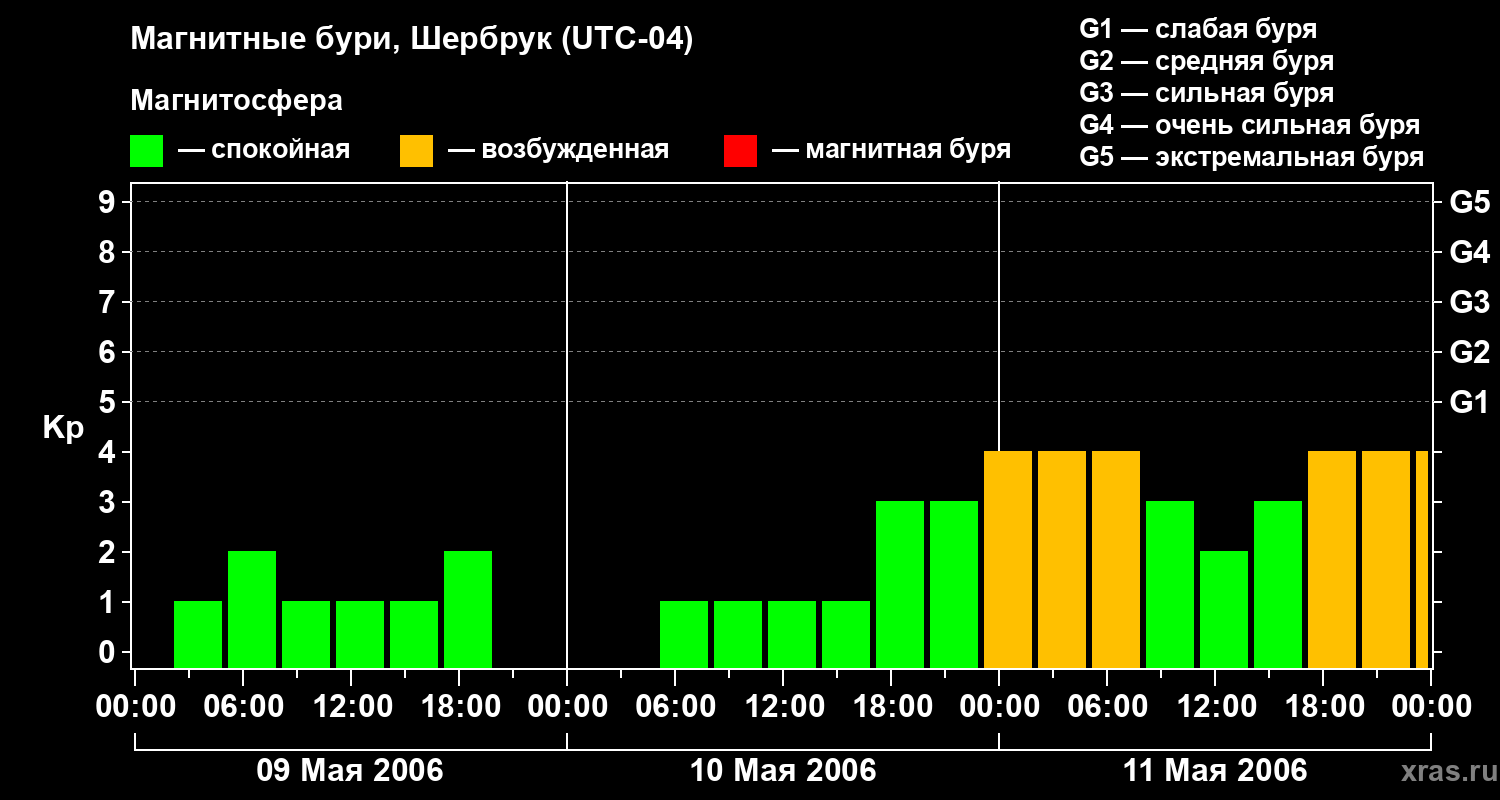Click the 'G5' label on the right axis
1500x800 pixels.
point(1469,202)
